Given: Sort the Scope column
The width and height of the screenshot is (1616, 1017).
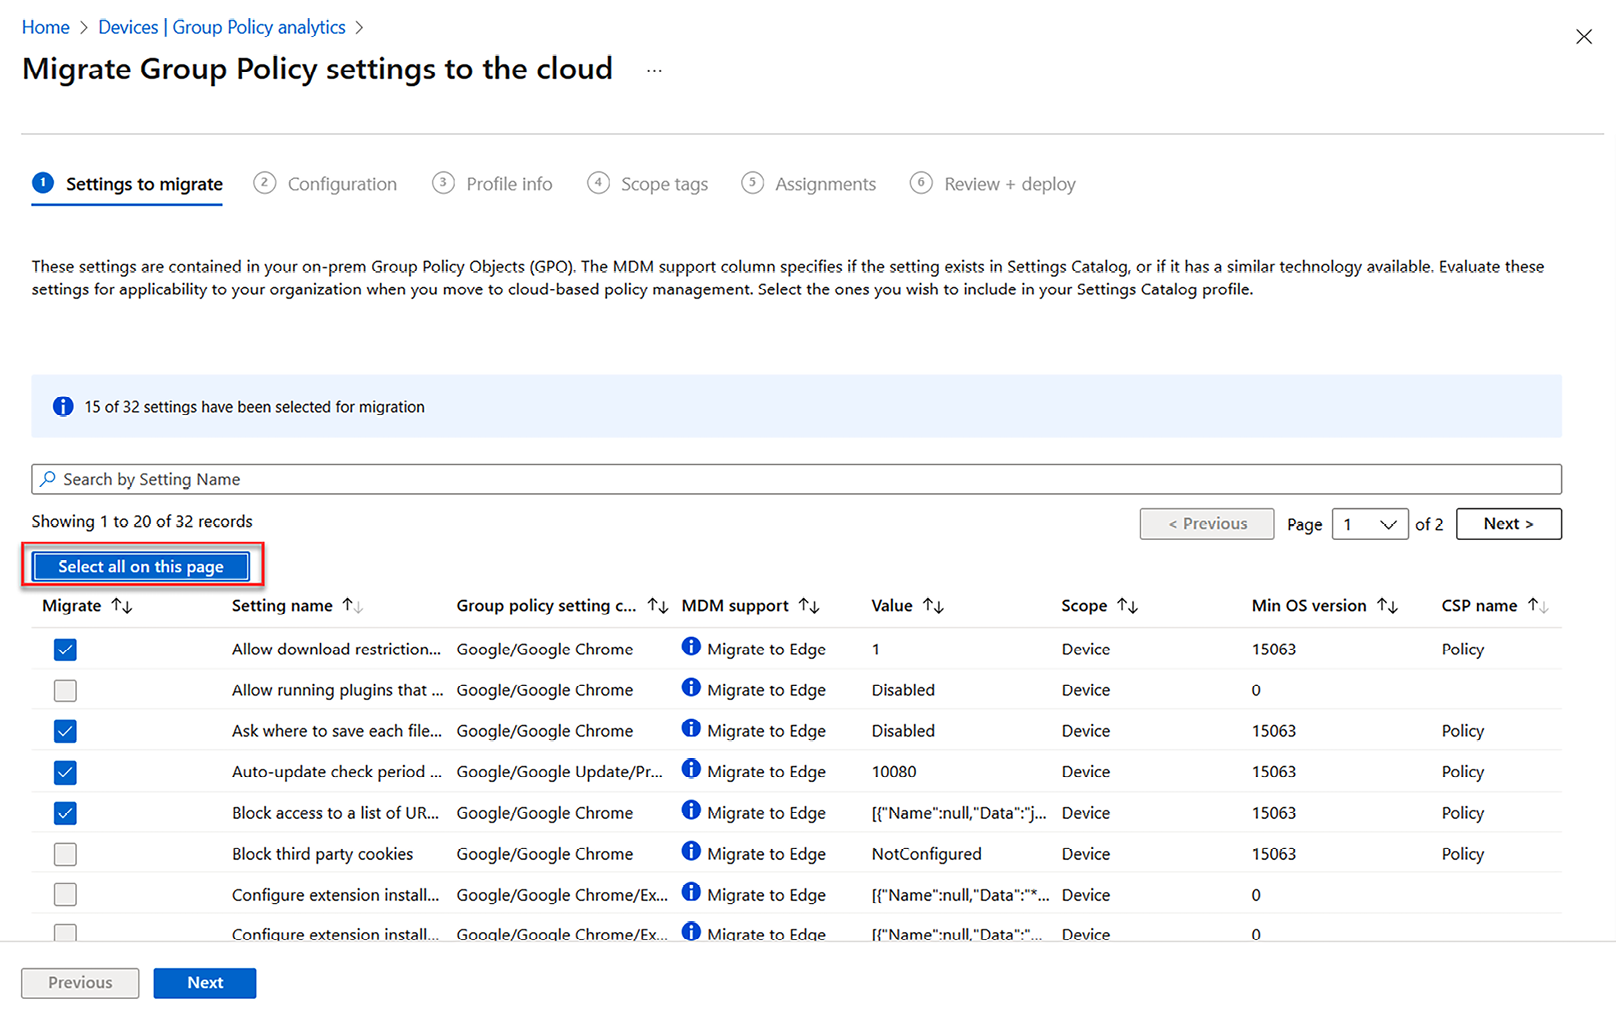Looking at the screenshot, I should (x=1127, y=606).
